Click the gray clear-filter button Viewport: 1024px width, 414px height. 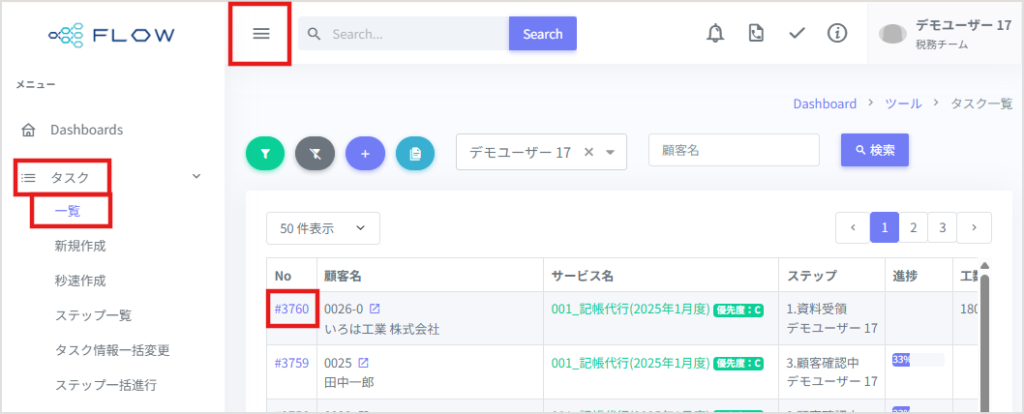315,153
